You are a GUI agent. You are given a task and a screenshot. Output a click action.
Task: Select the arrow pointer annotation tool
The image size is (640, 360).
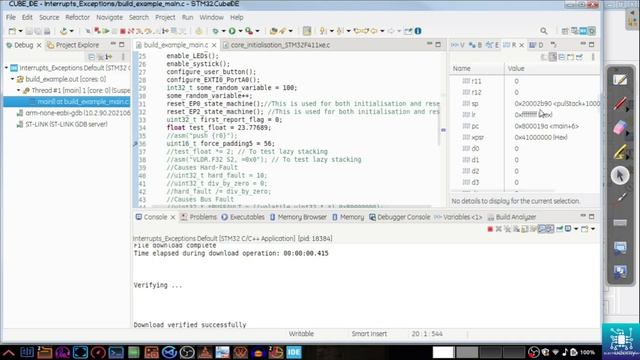coord(620,176)
